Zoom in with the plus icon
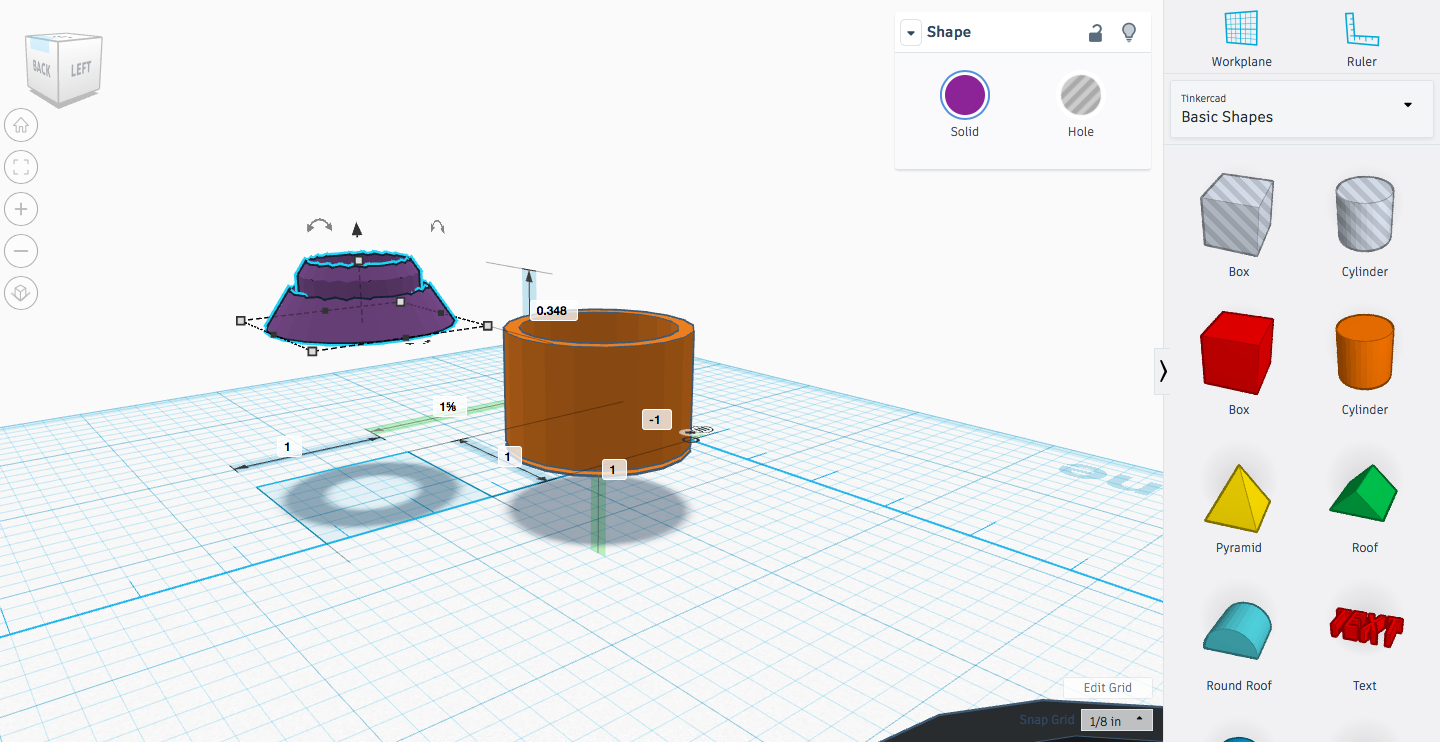This screenshot has height=742, width=1440. click(x=21, y=209)
